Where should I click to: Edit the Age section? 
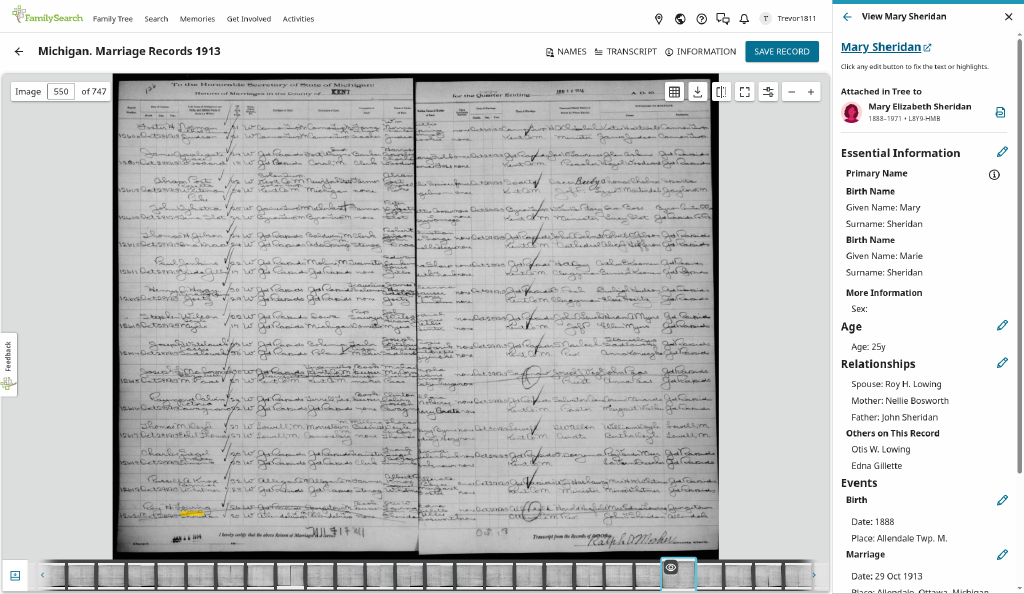click(1002, 326)
